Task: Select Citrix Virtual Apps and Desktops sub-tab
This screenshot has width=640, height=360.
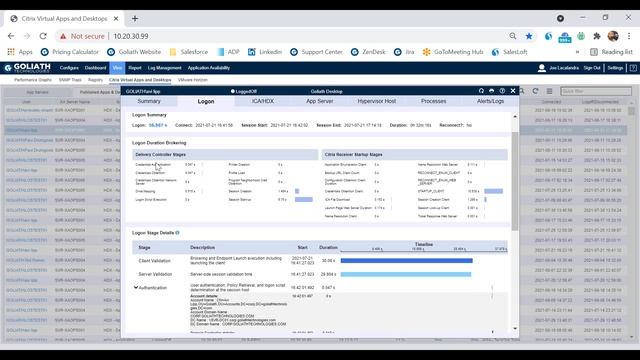Action: click(x=140, y=80)
